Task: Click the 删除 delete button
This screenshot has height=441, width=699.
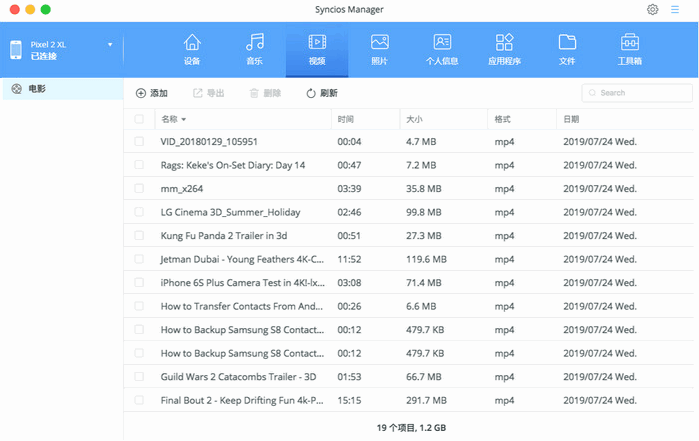Action: [x=265, y=93]
